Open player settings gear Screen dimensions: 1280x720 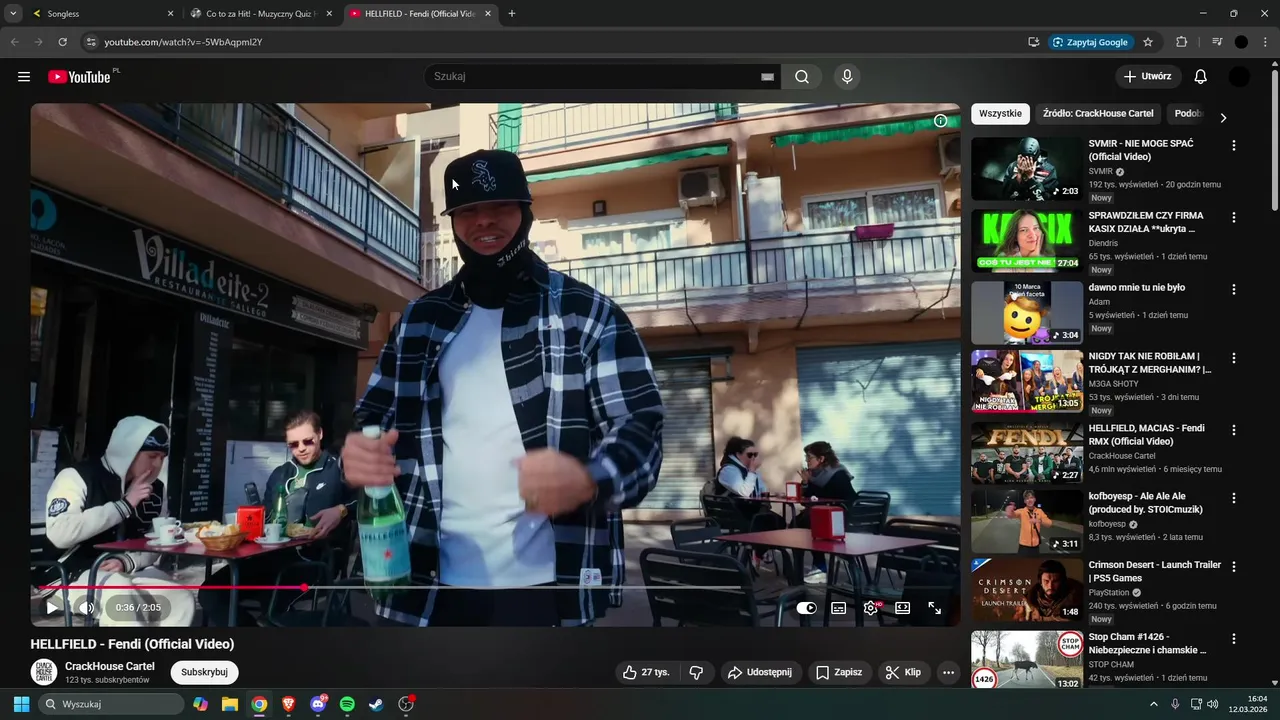coord(871,608)
